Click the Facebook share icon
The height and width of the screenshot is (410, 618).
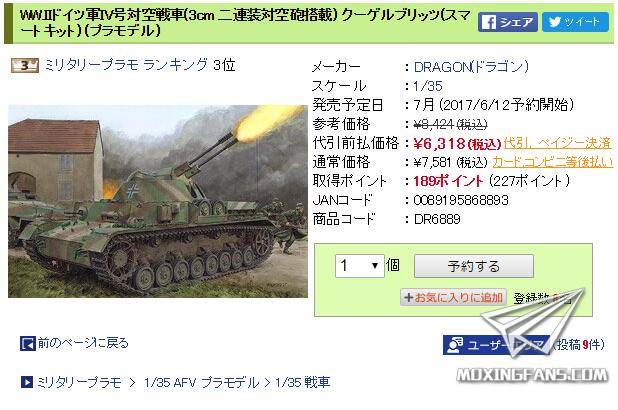click(x=489, y=22)
